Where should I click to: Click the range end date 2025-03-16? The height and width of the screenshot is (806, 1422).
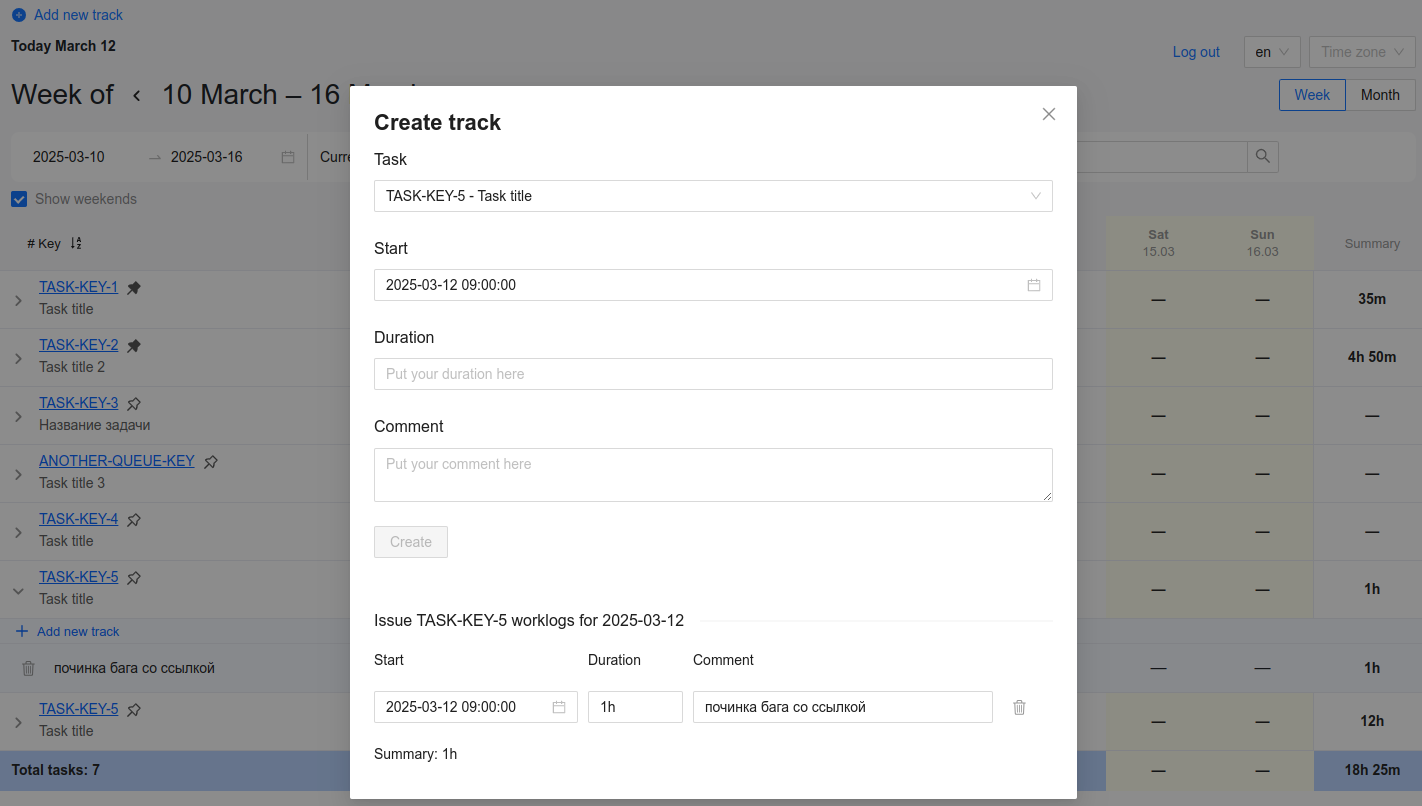tap(207, 157)
